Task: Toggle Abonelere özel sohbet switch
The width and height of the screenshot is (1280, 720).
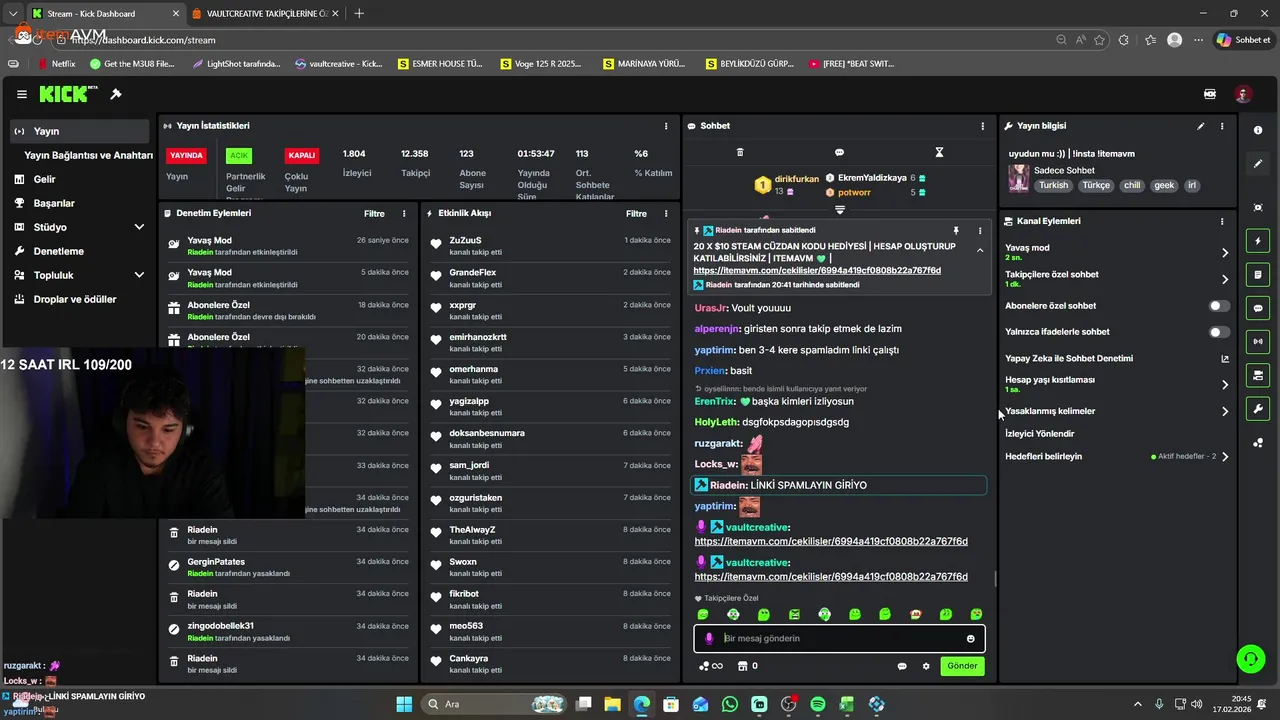Action: [x=1219, y=306]
